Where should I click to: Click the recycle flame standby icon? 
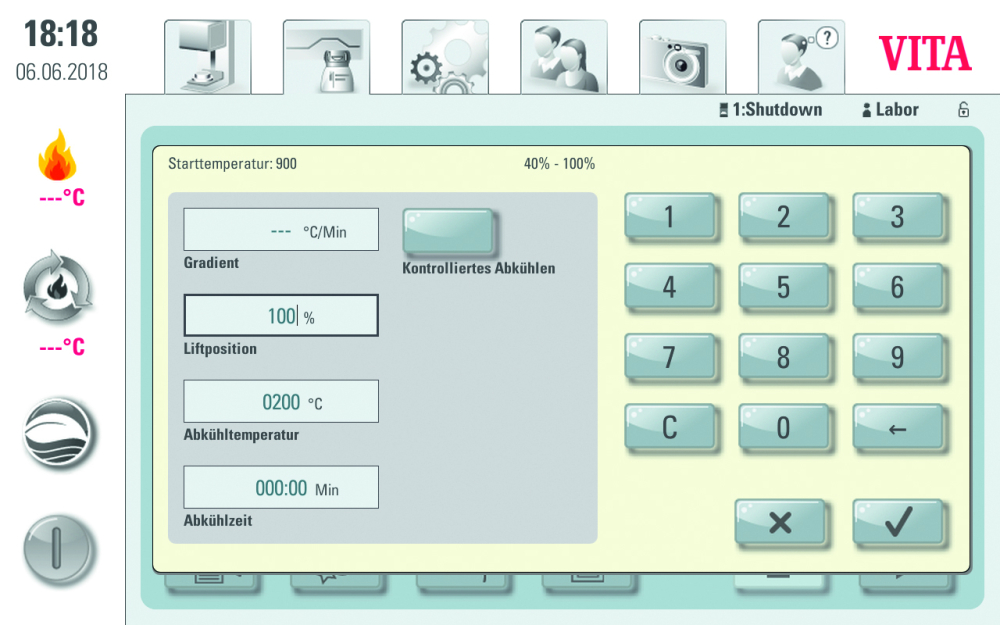pyautogui.click(x=58, y=290)
